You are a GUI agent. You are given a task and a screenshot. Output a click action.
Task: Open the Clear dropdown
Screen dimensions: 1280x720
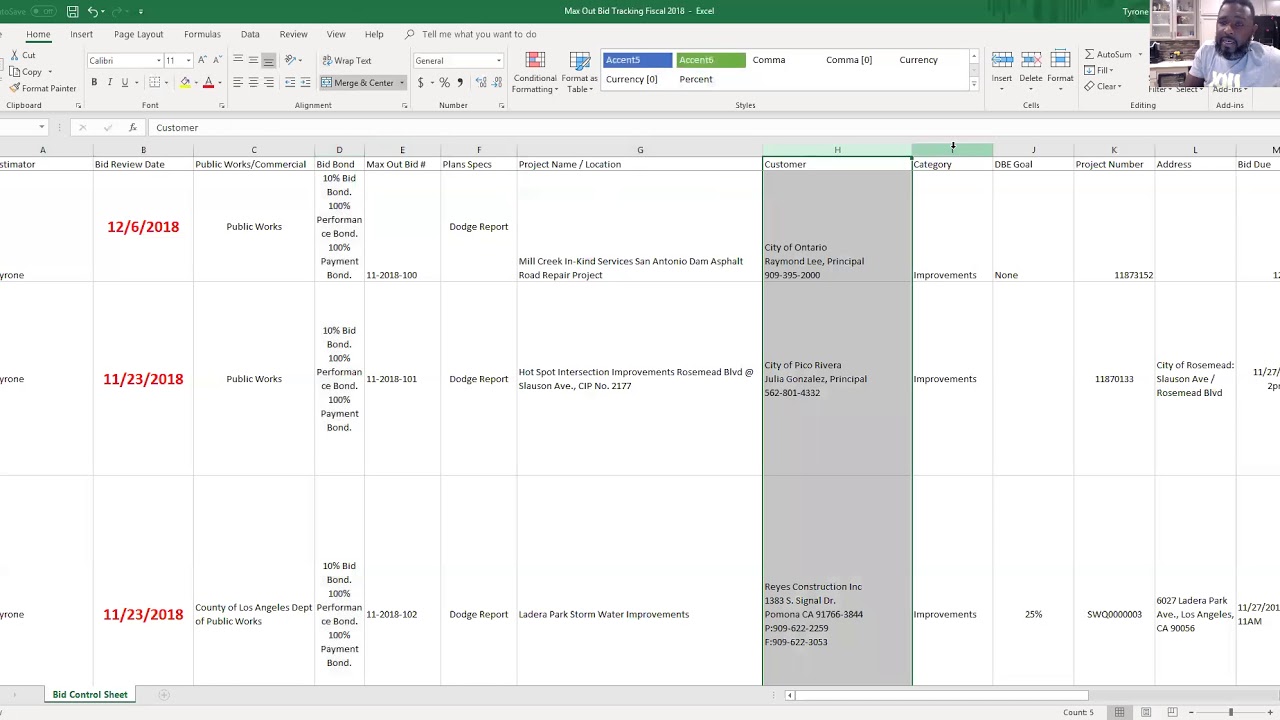[x=1103, y=86]
